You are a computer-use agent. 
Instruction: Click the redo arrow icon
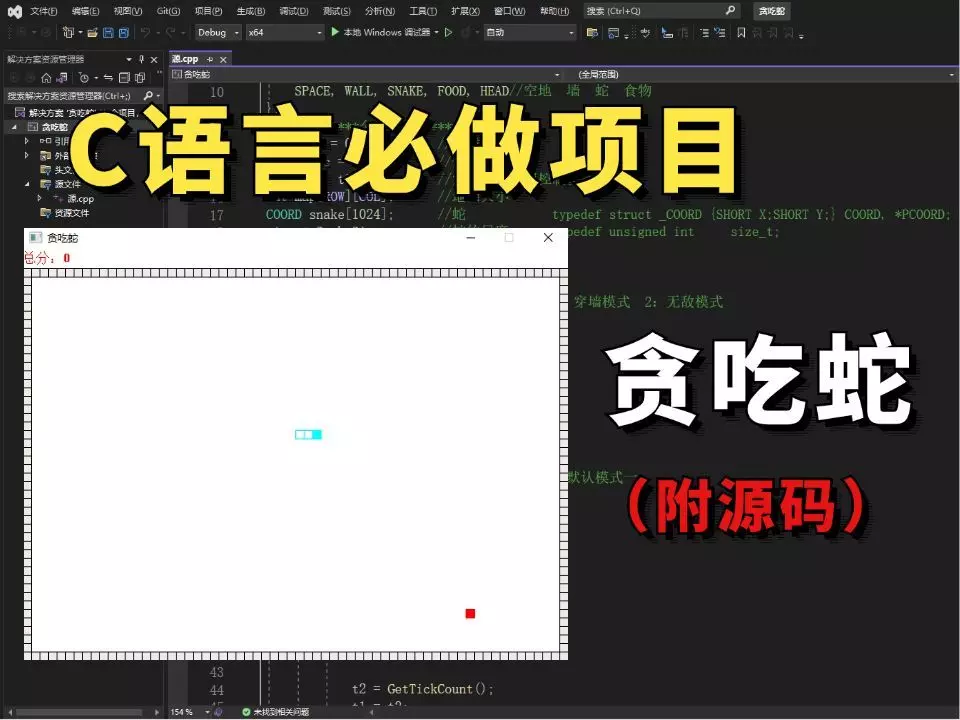click(170, 32)
